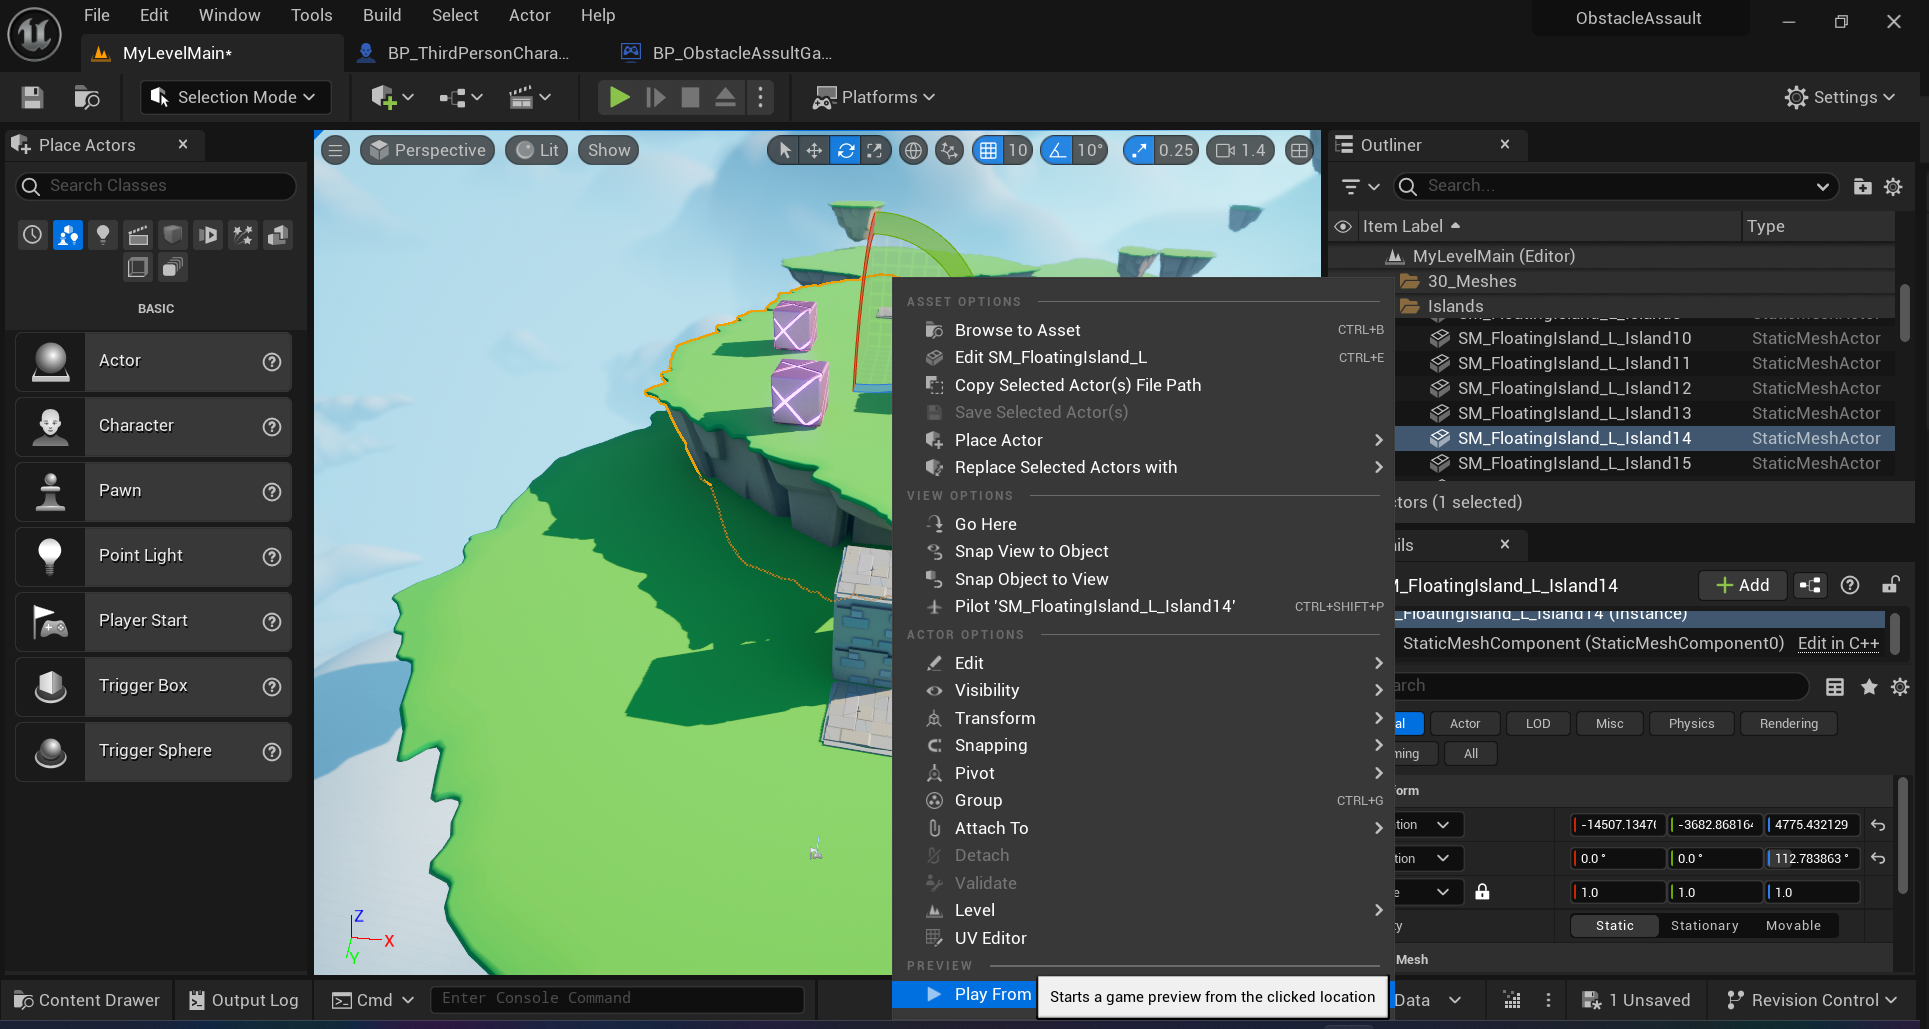Set mobility to Stationary

pos(1704,926)
